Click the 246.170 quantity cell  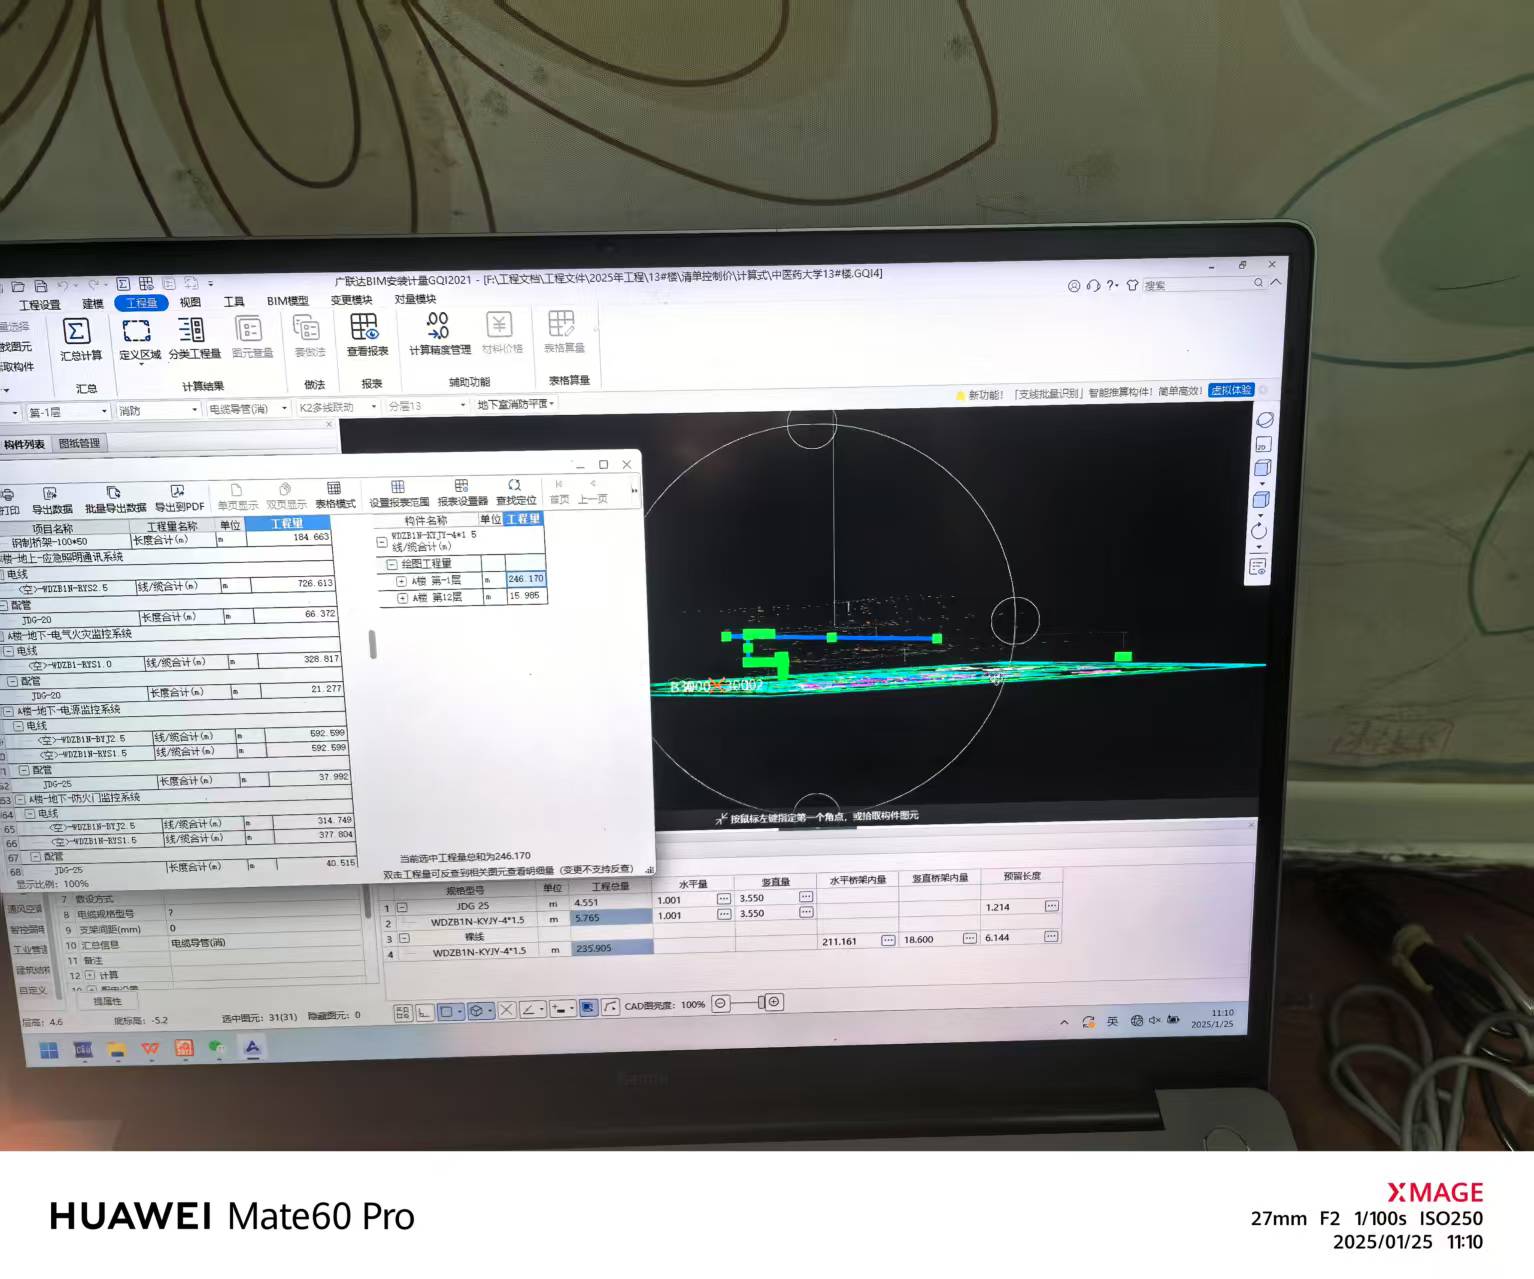[525, 579]
